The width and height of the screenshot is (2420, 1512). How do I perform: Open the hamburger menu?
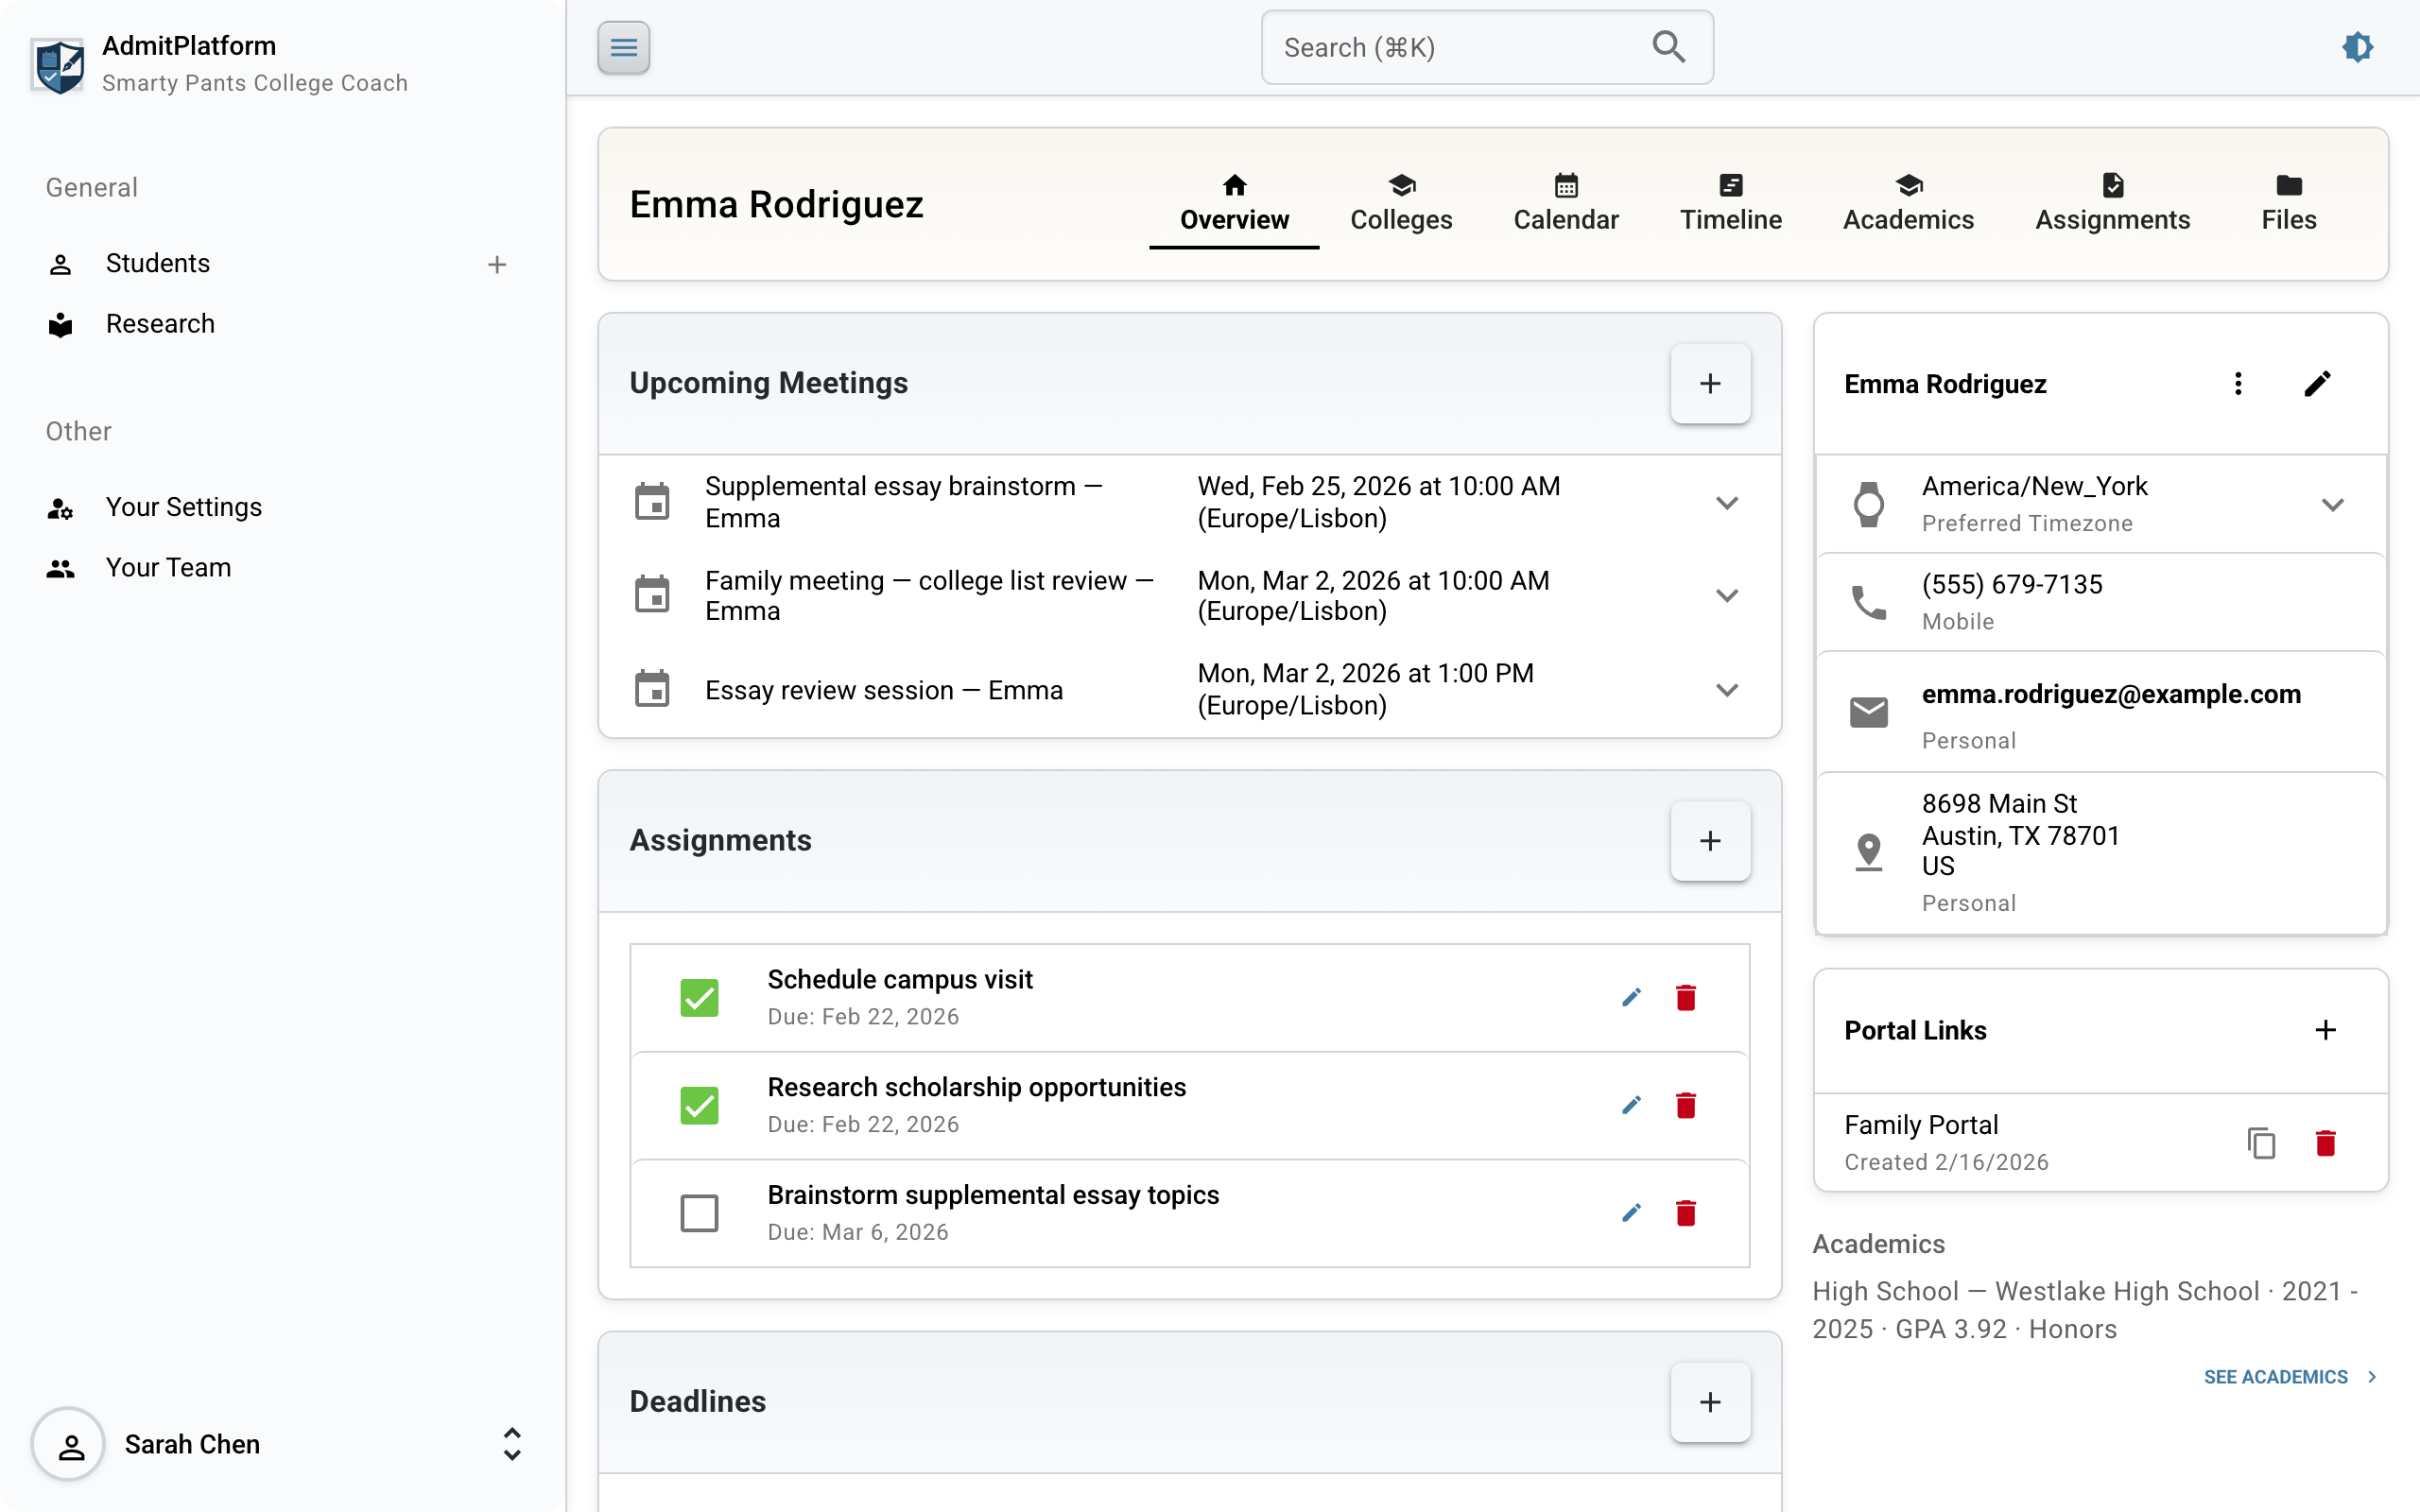tap(623, 47)
